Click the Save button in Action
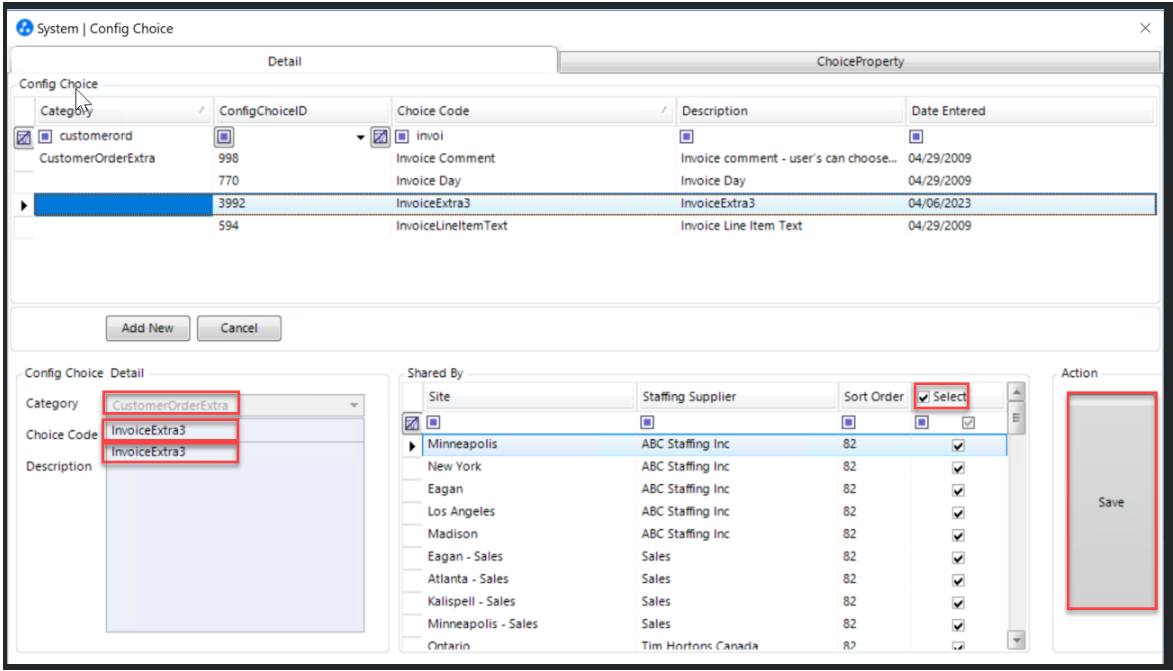This screenshot has width=1173, height=671. (x=1111, y=502)
